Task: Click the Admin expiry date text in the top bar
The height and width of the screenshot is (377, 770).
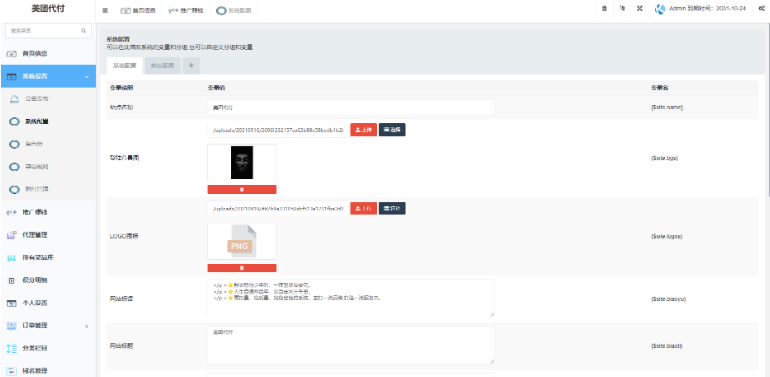Action: [x=707, y=9]
